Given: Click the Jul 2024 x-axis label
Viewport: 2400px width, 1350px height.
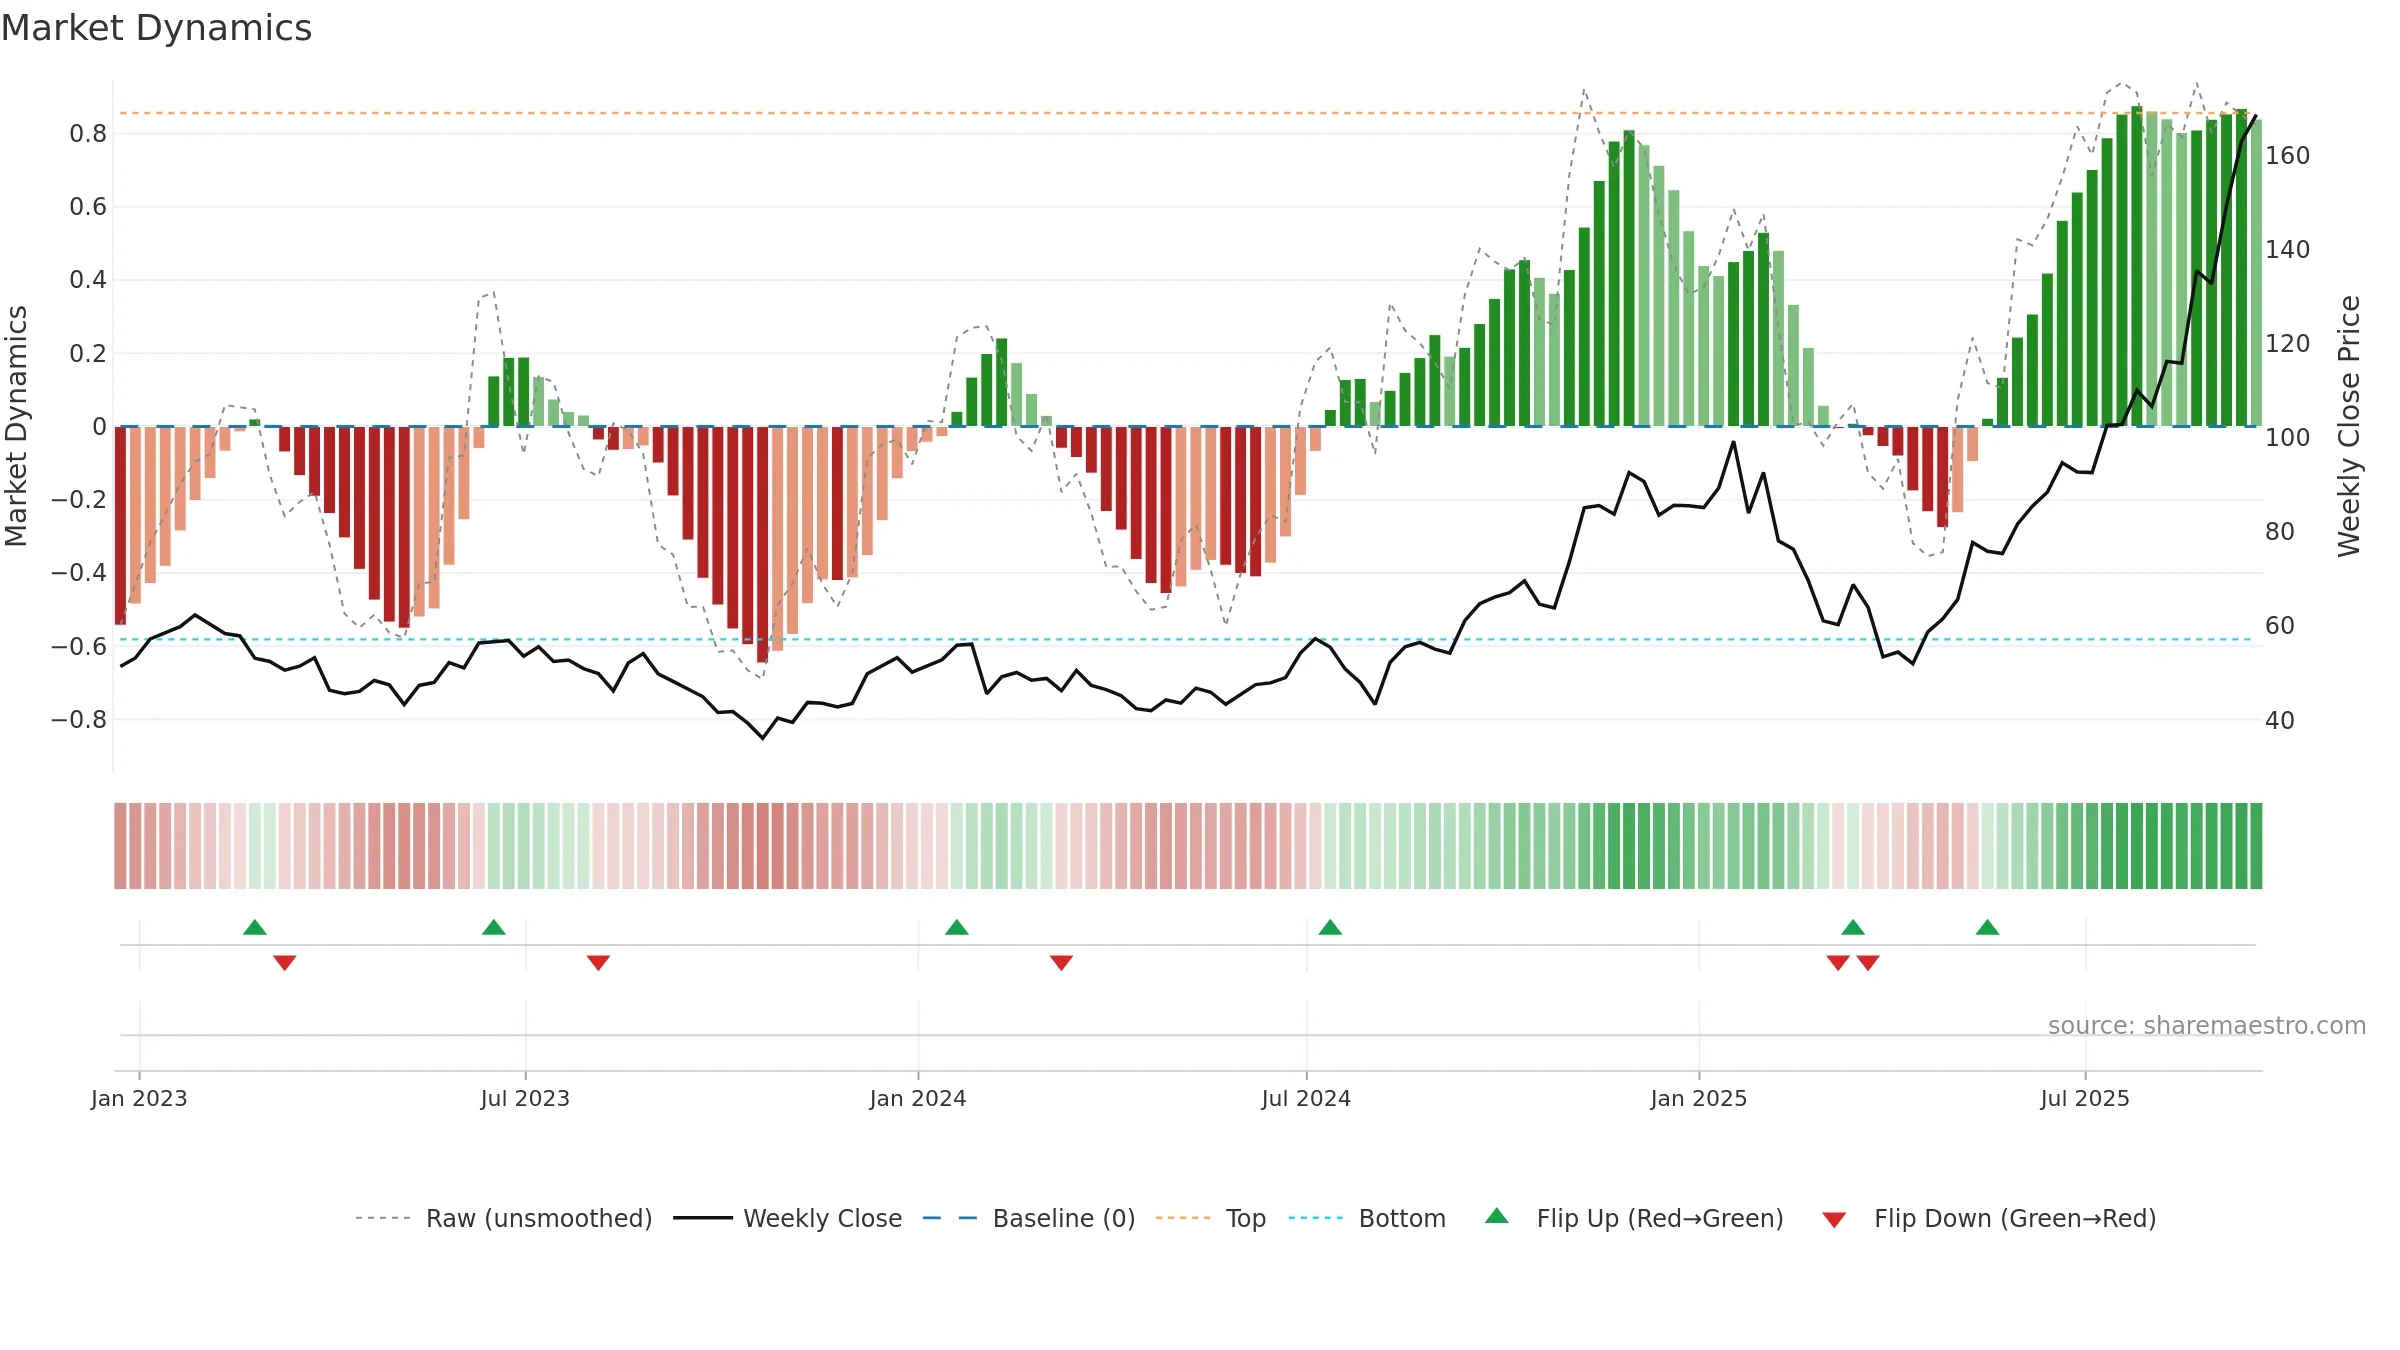Looking at the screenshot, I should 1306,1098.
